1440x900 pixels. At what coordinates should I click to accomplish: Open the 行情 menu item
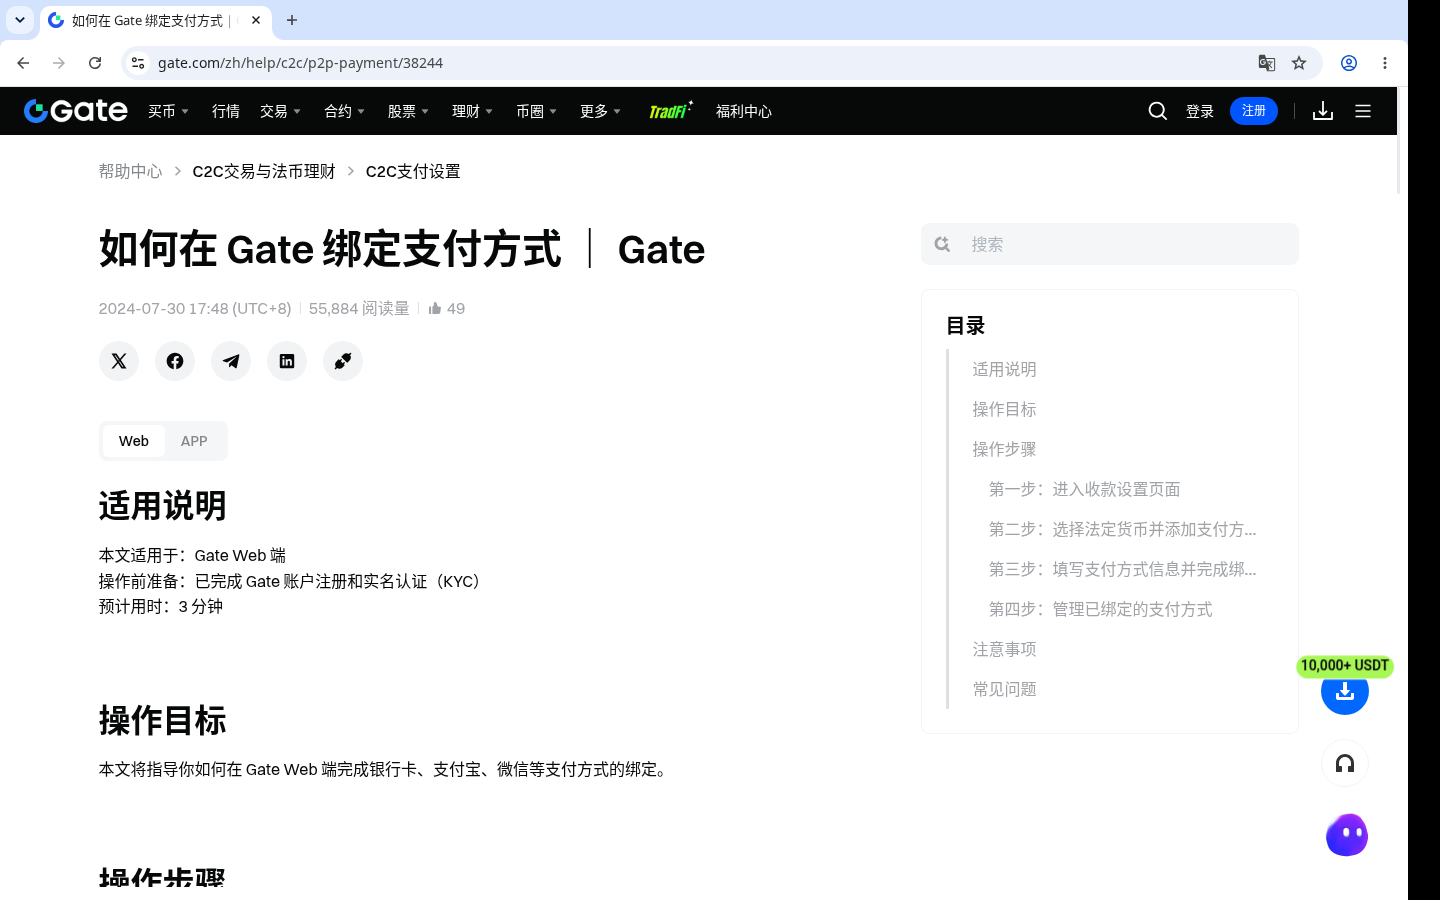click(226, 111)
